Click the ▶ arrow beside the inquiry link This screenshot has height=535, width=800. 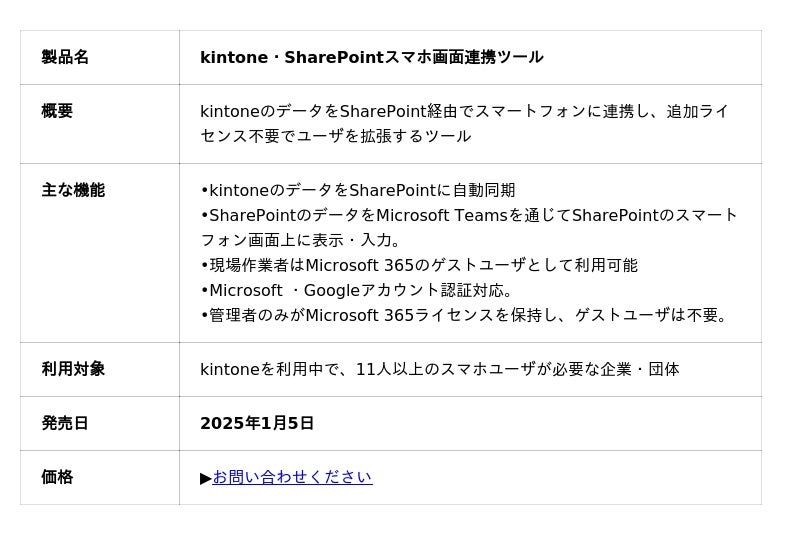click(x=206, y=478)
